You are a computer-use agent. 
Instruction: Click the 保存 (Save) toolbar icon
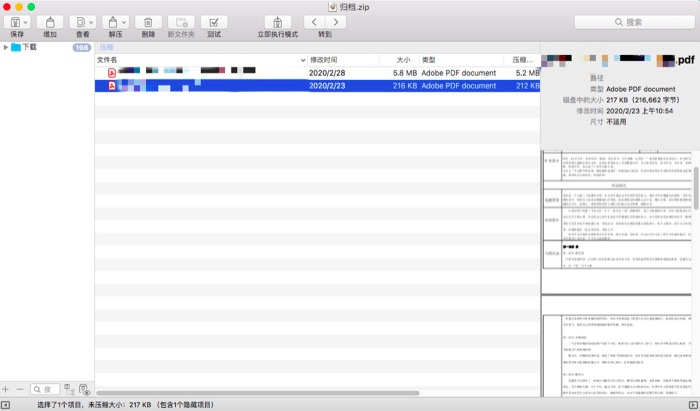point(14,21)
